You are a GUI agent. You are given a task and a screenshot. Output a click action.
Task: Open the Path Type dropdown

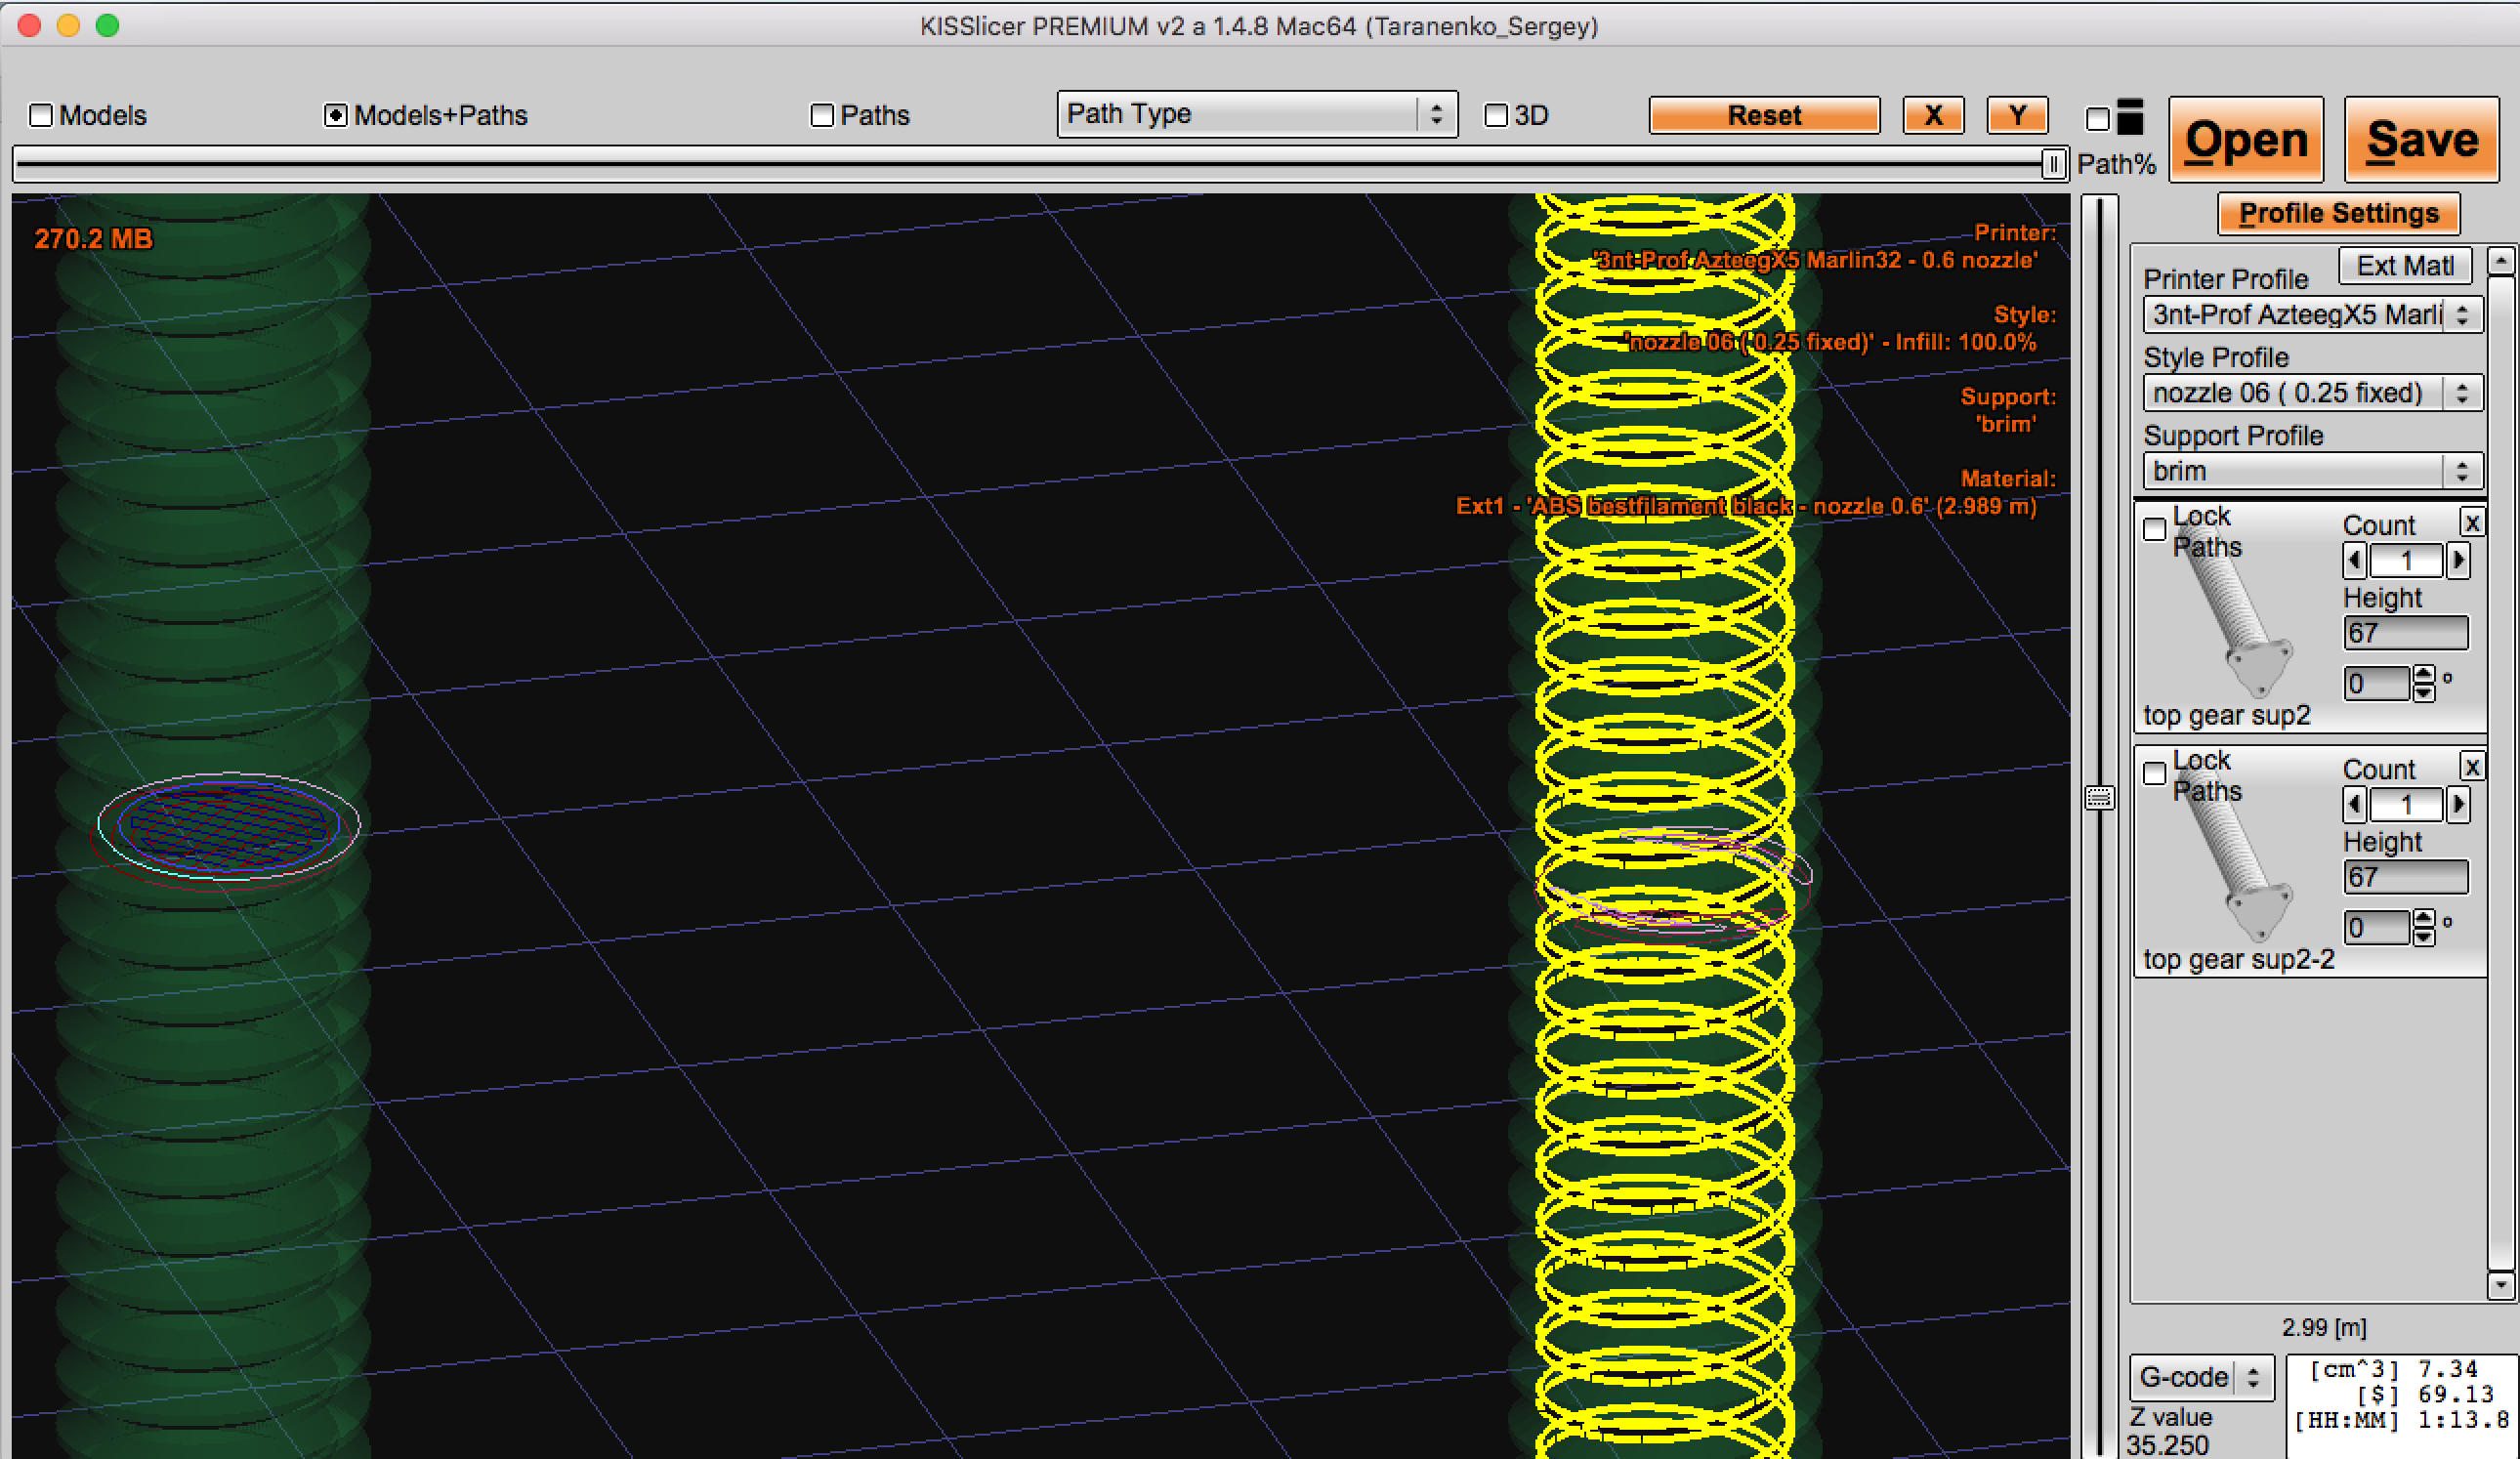point(1256,114)
